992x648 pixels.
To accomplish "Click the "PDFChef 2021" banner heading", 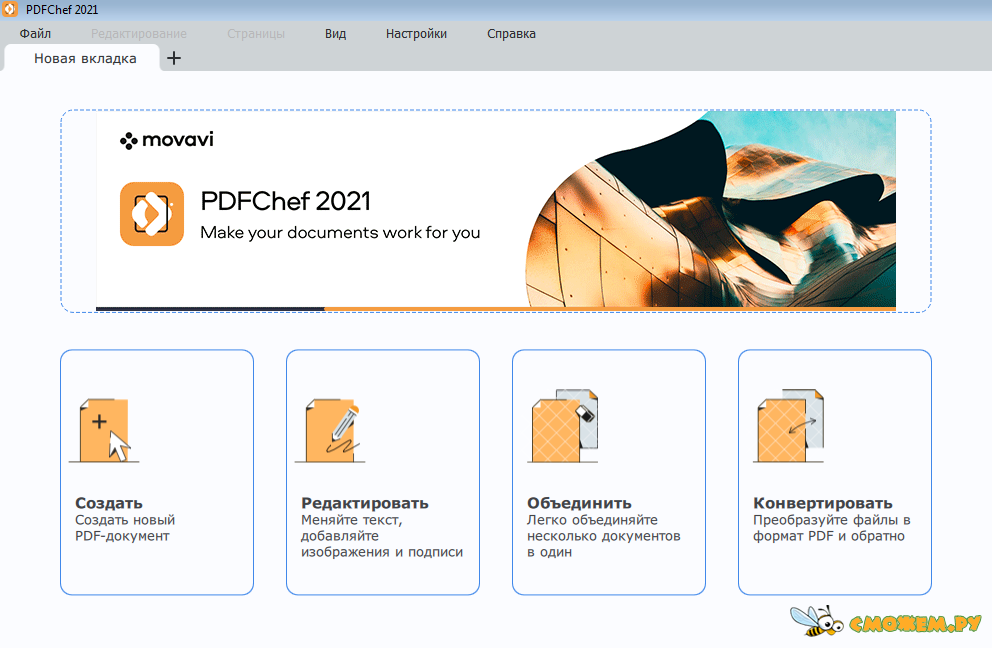I will tap(285, 201).
